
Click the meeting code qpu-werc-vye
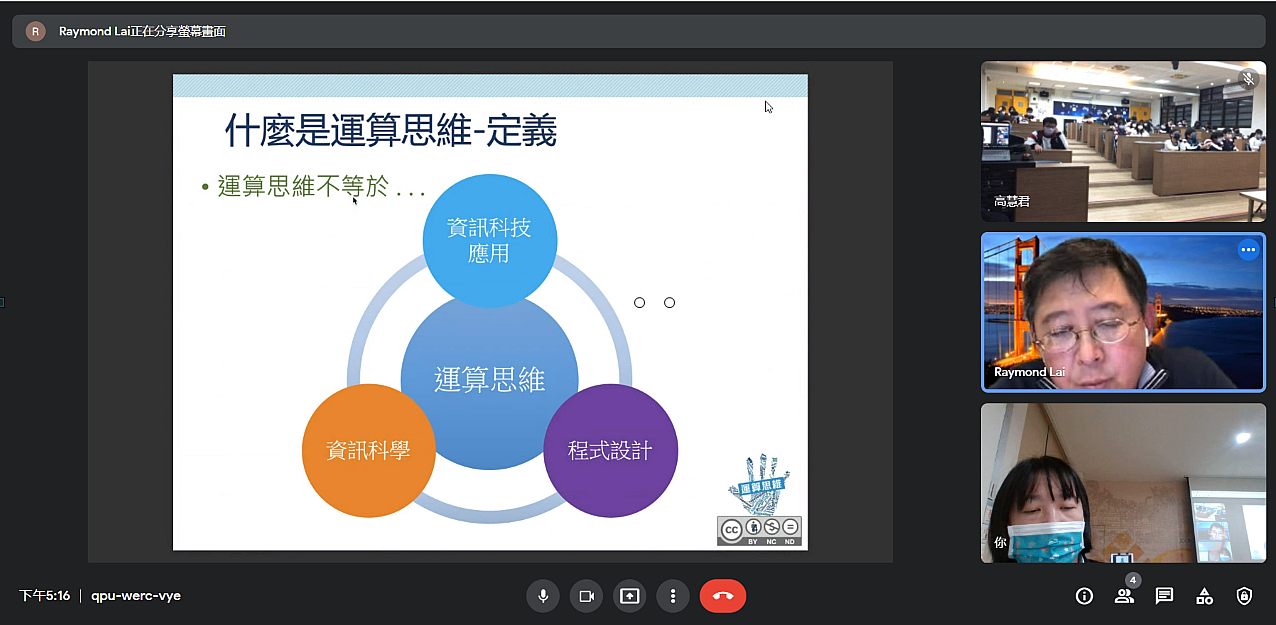[136, 596]
